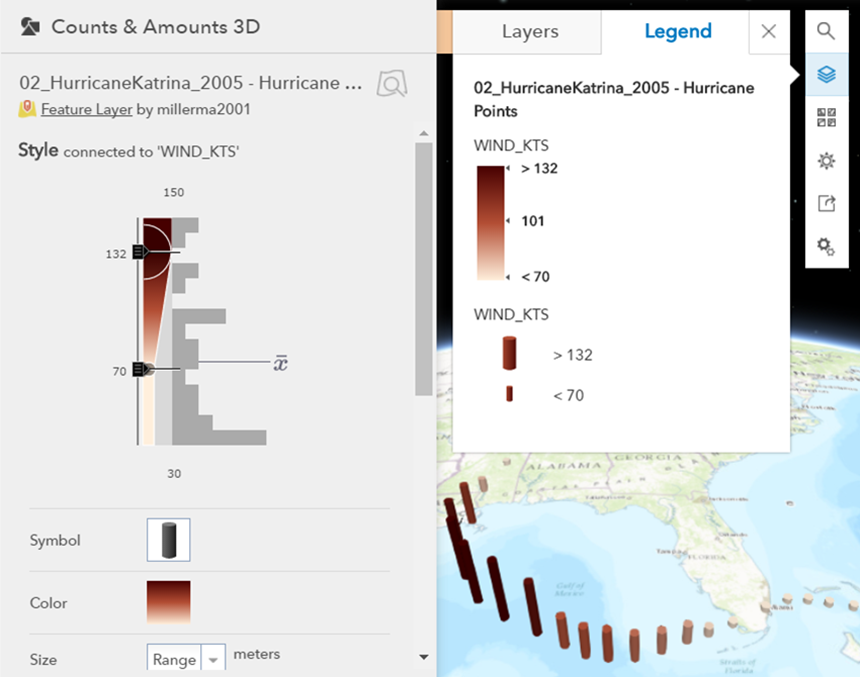
Task: Click the scroll up arrow of style panel
Action: point(424,134)
